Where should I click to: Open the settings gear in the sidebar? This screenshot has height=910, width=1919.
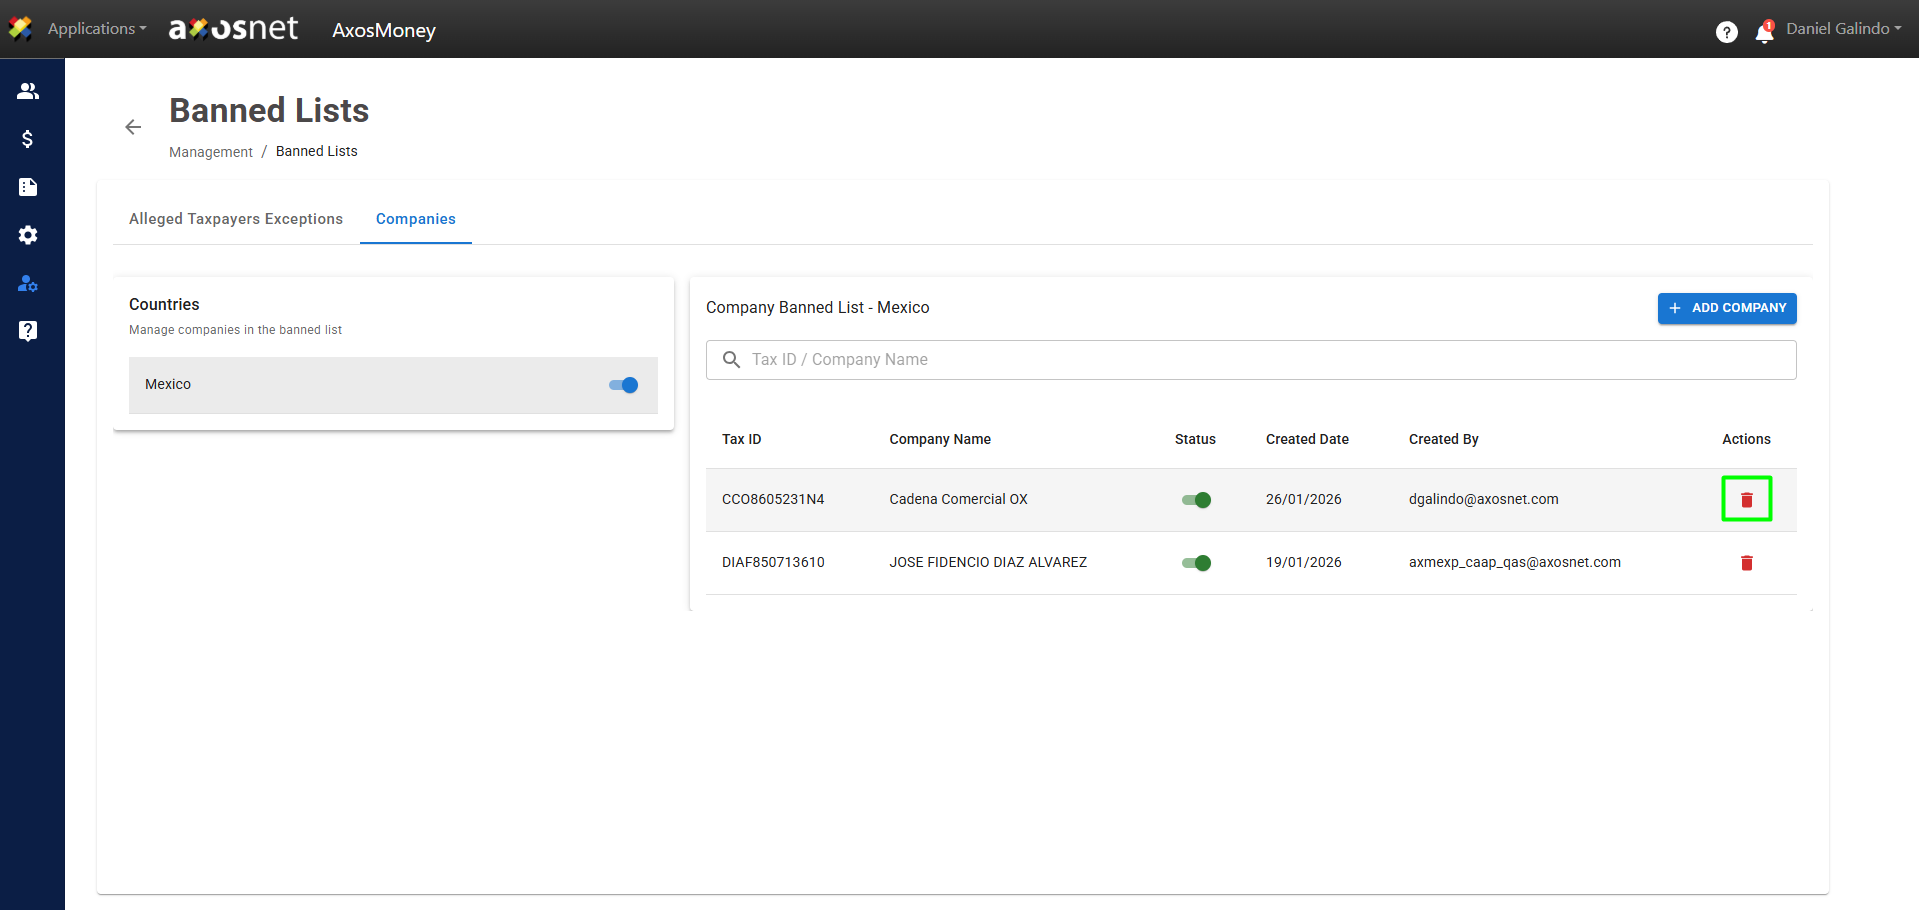pos(28,235)
